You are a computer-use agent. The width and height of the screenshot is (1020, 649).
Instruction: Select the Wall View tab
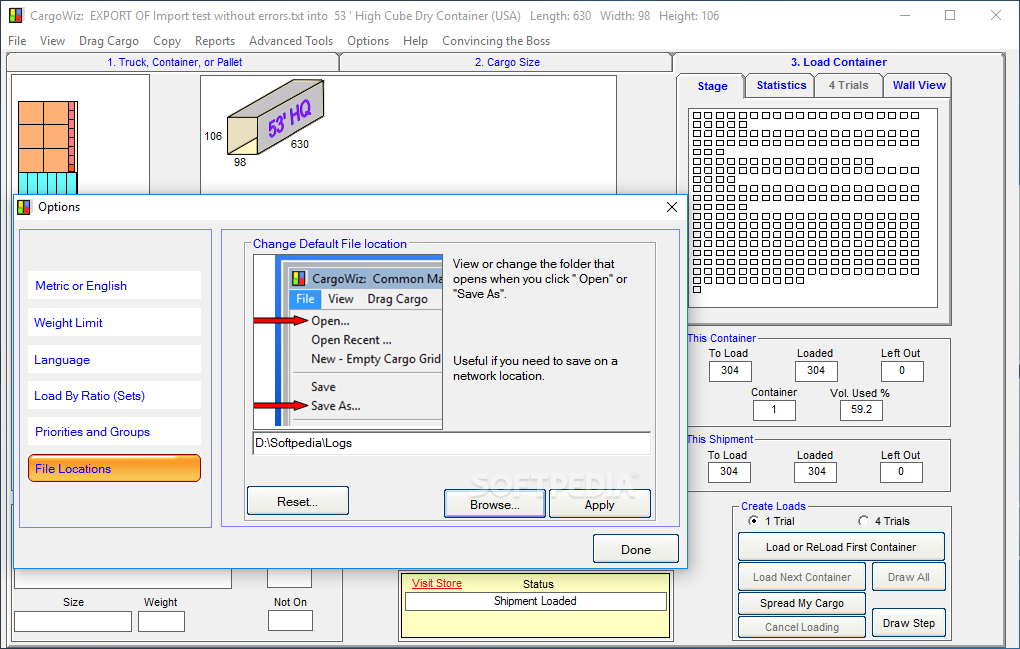click(x=919, y=85)
